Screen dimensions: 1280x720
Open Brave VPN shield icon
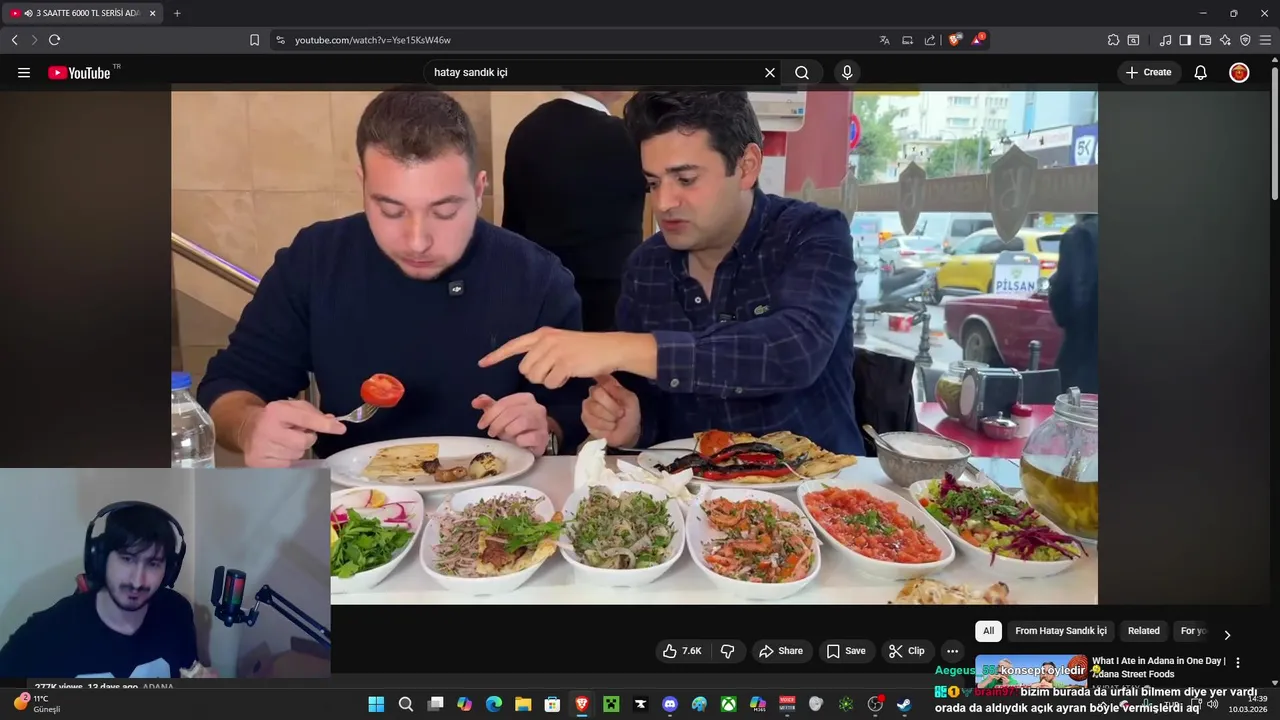1245,40
